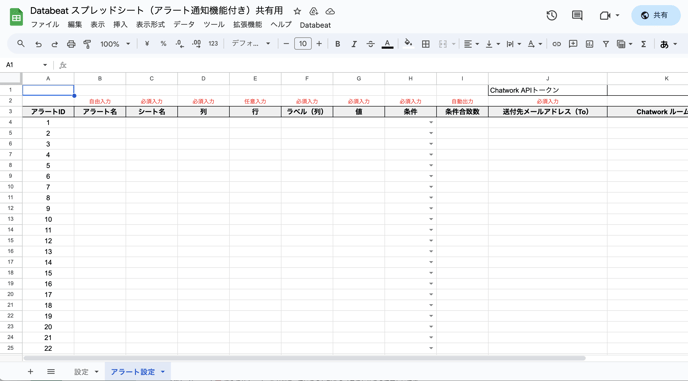Screen dimensions: 688x381
Task: Click the undo arrow in toolbar
Action: (39, 44)
